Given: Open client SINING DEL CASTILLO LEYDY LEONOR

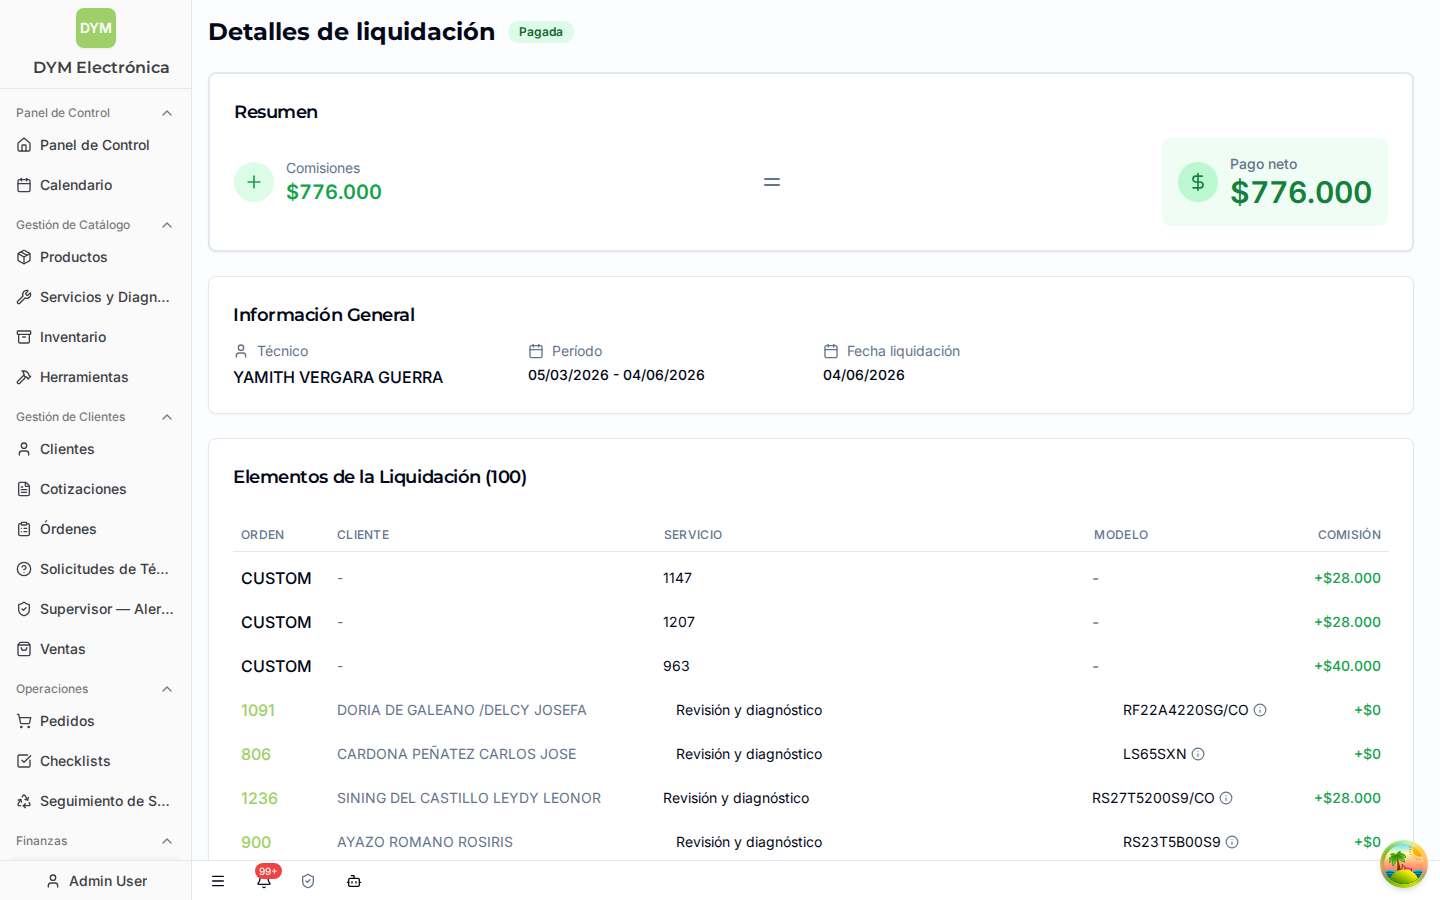Looking at the screenshot, I should click(469, 798).
